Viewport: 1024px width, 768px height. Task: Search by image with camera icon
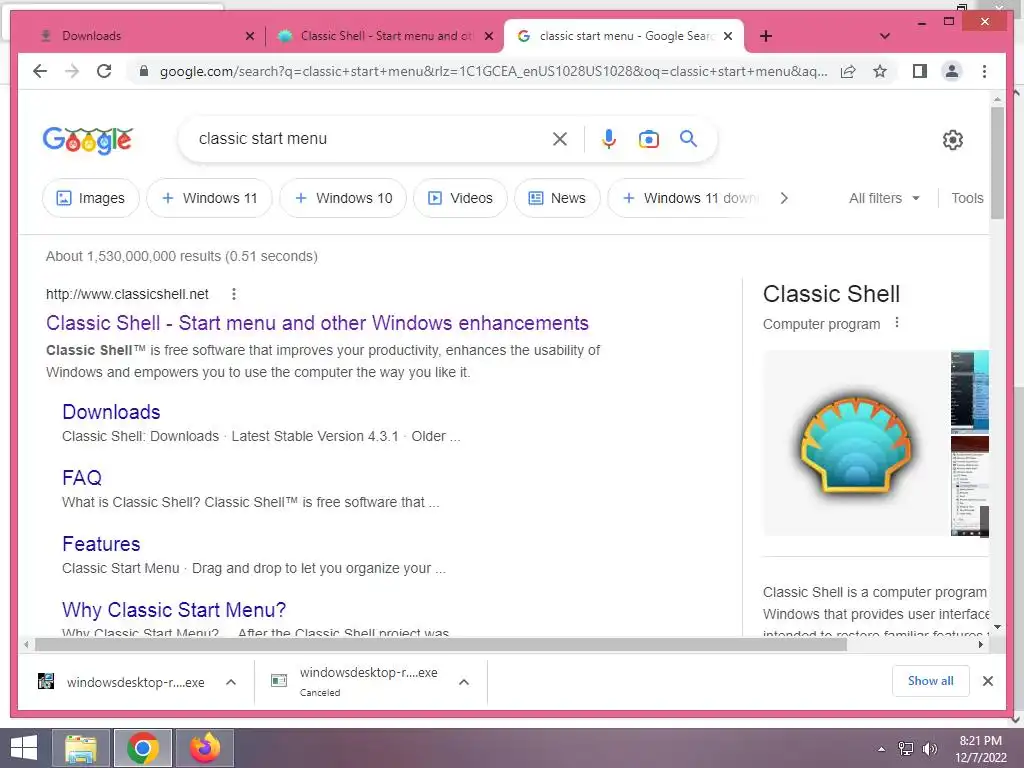pos(648,138)
